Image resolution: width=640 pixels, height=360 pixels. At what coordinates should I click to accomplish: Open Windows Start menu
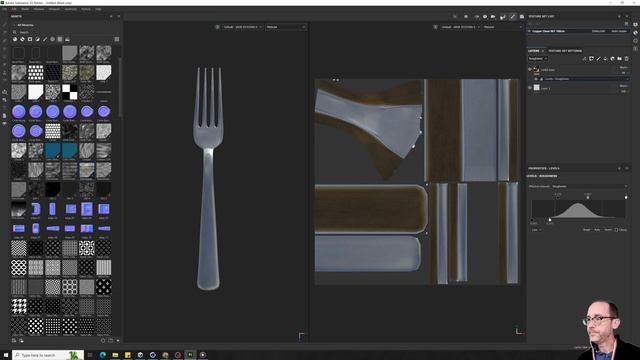6,355
